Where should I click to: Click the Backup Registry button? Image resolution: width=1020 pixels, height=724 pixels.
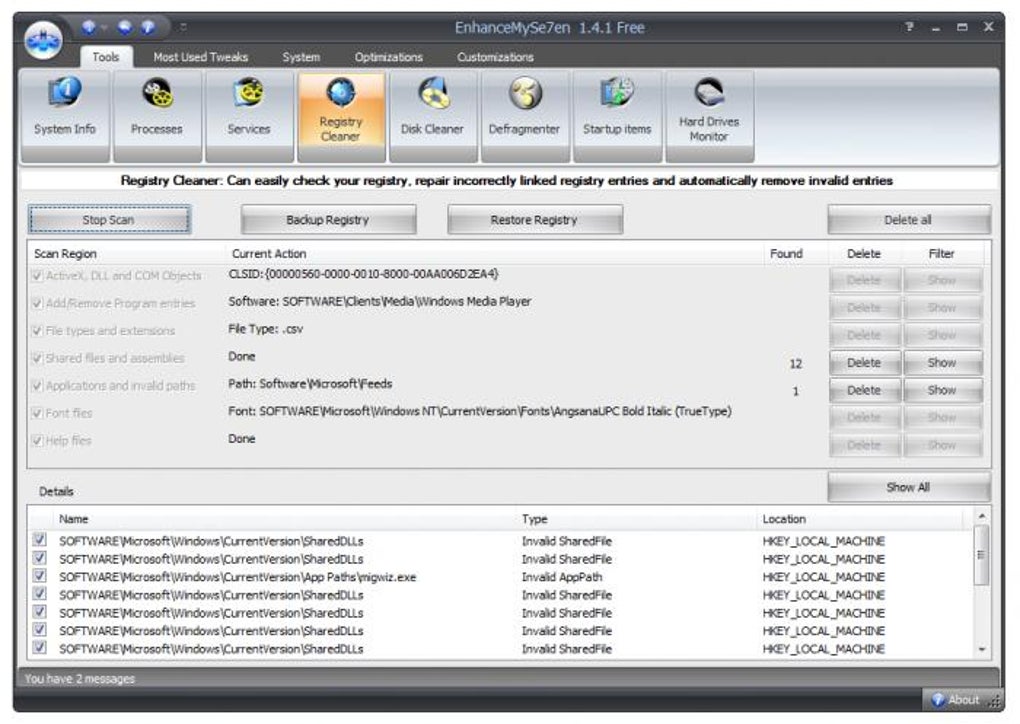pos(328,220)
